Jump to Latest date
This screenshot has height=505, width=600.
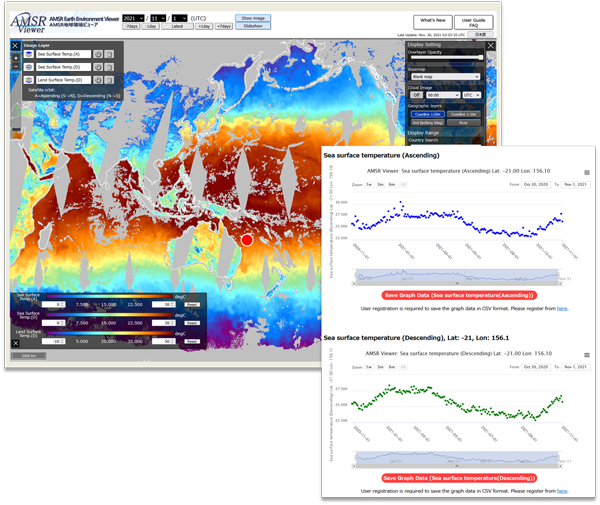(x=177, y=26)
